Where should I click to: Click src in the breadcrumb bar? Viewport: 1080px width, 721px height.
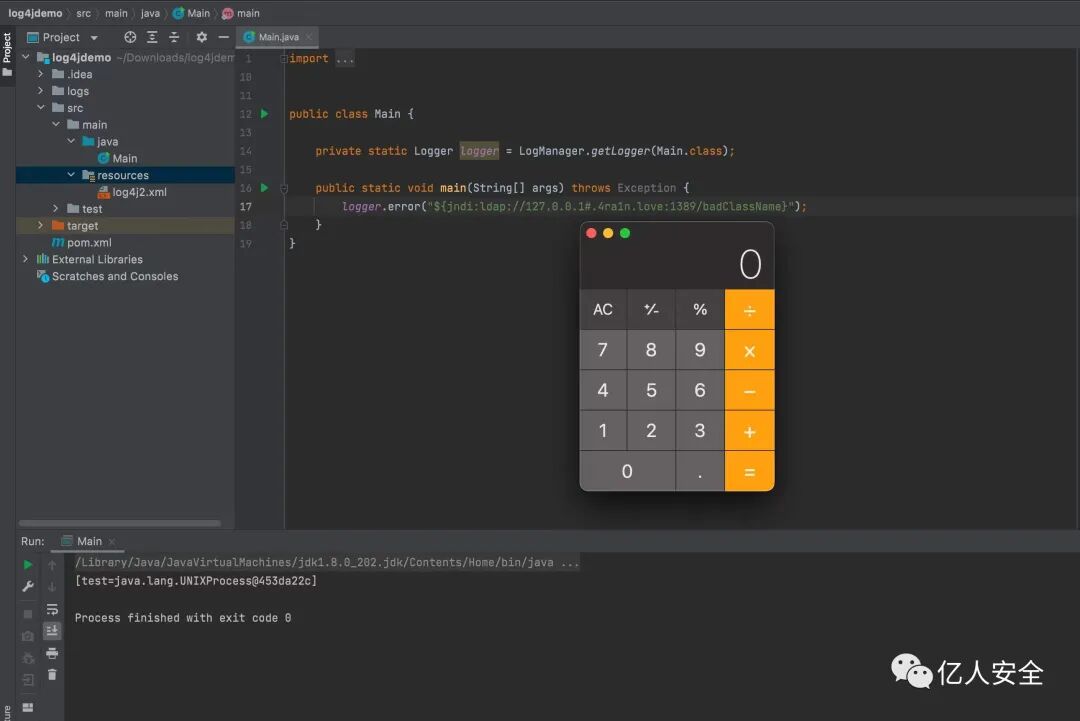[83, 13]
